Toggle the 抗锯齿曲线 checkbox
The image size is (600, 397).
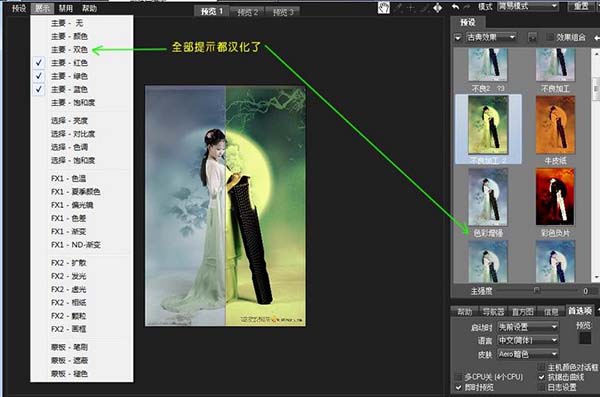pyautogui.click(x=541, y=377)
